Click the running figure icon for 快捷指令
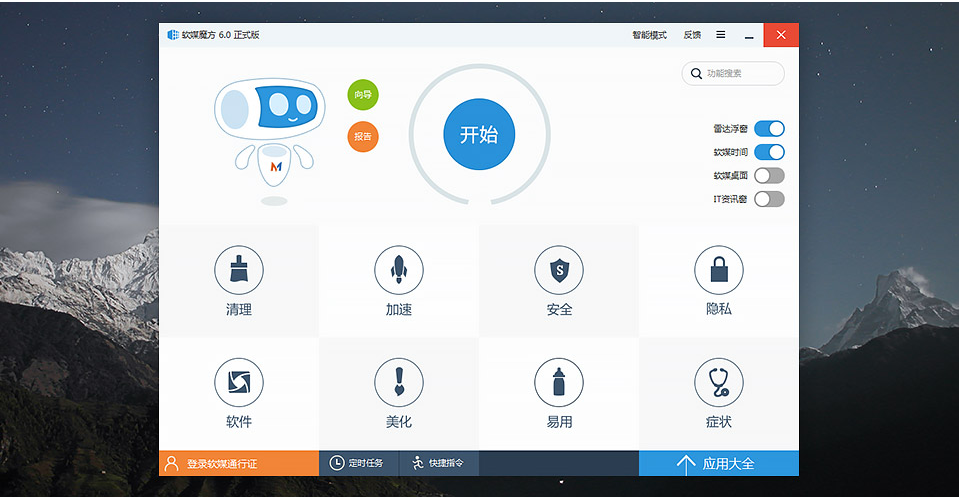The image size is (959, 498). pos(418,463)
